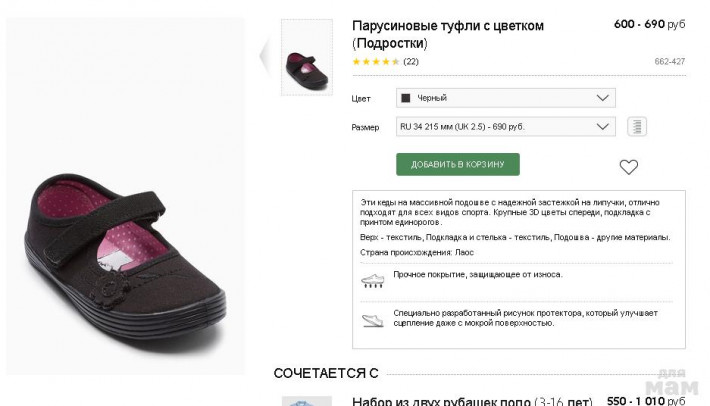Click the Сочетается с section heading

coord(326,373)
